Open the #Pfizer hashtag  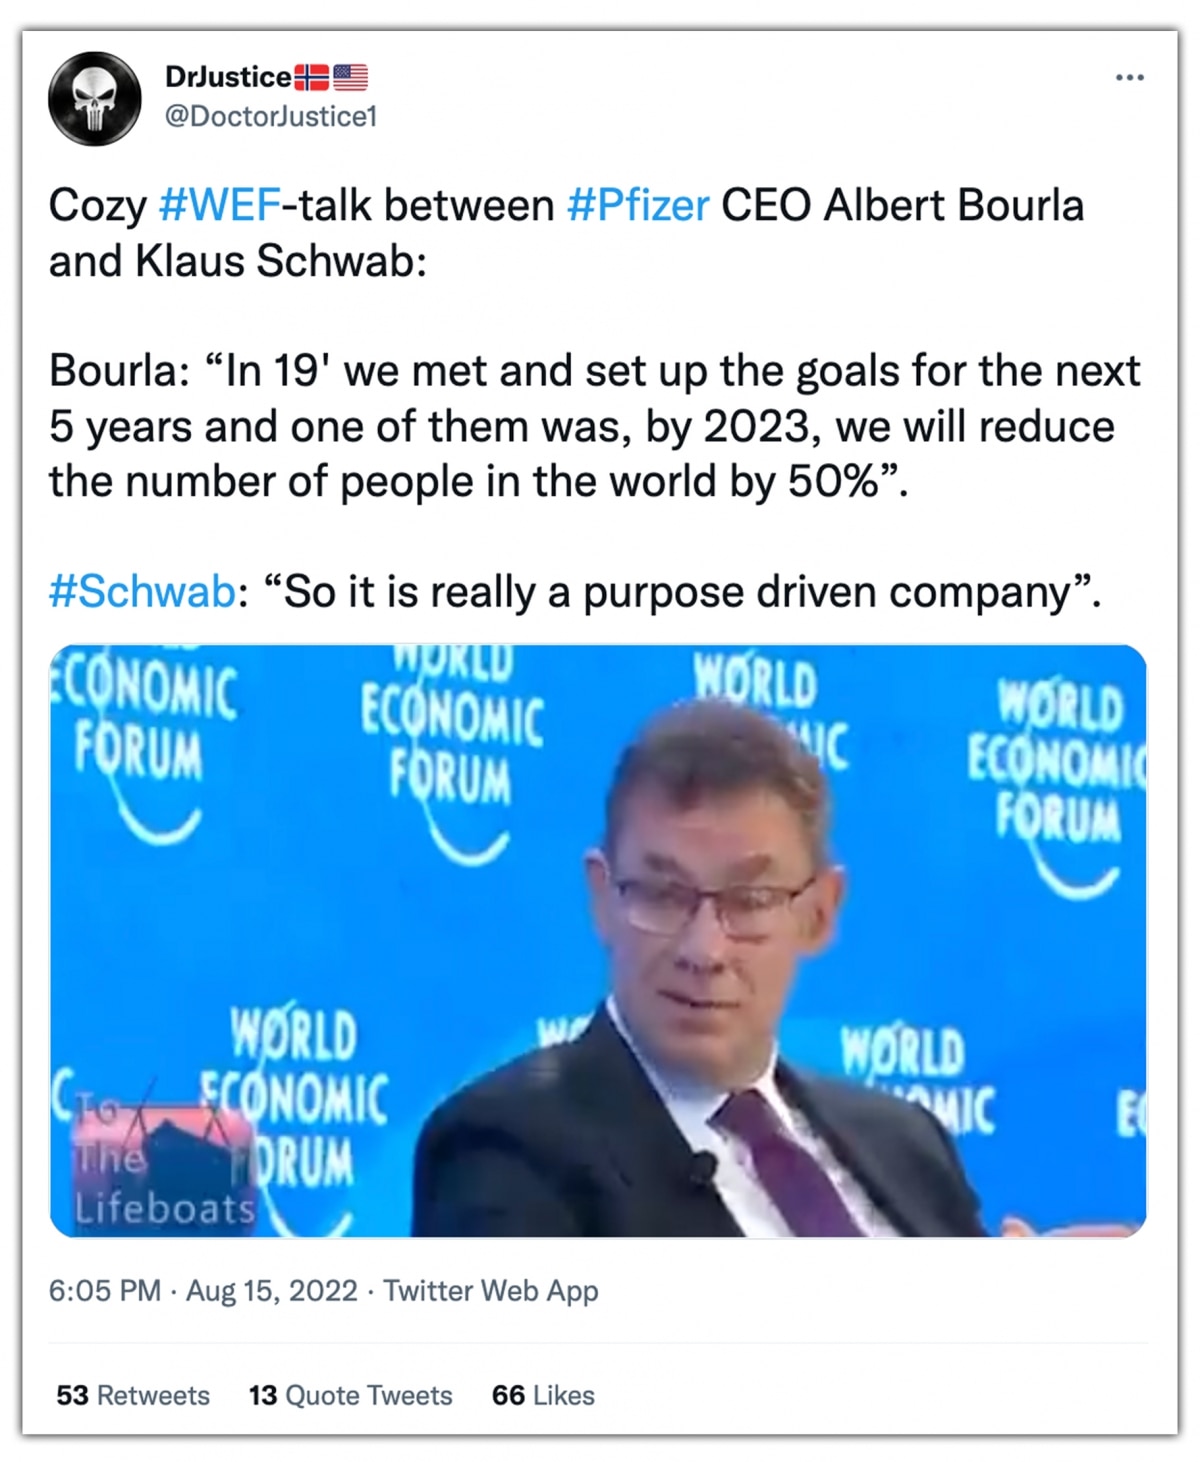click(638, 206)
